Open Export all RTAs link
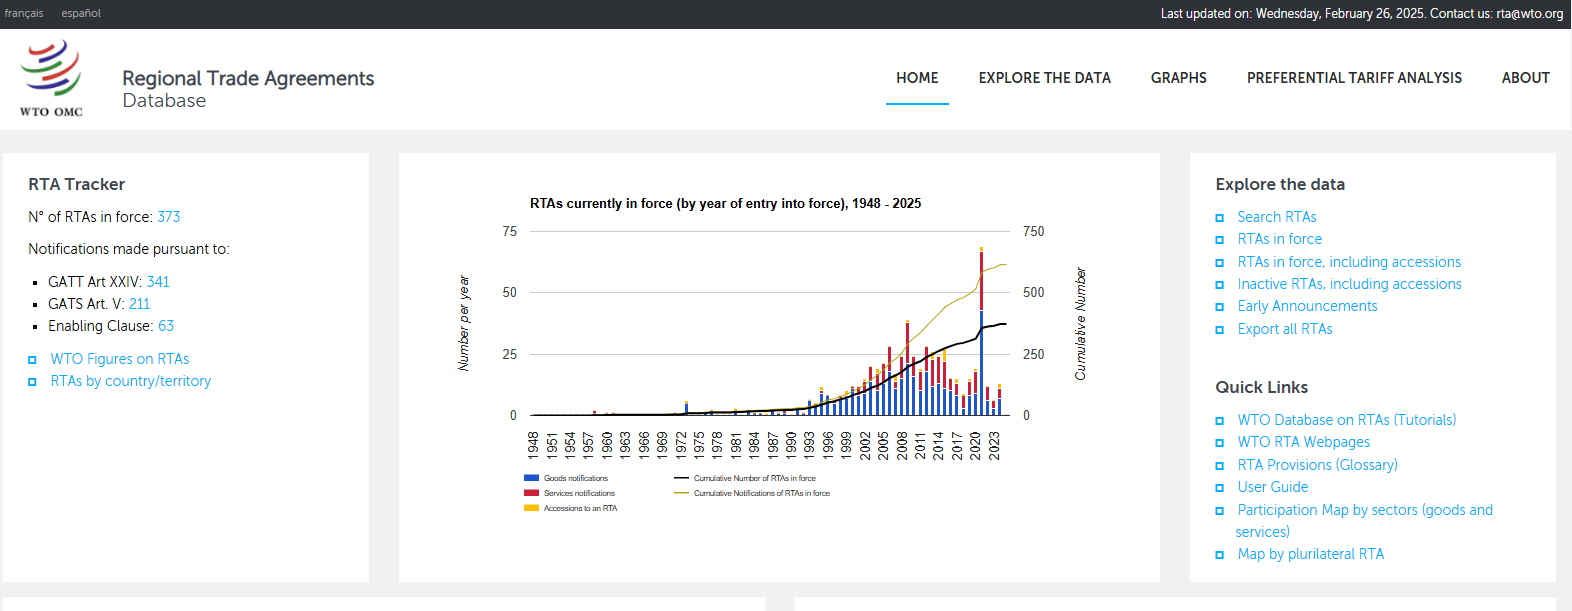The image size is (1572, 611). tap(1284, 329)
